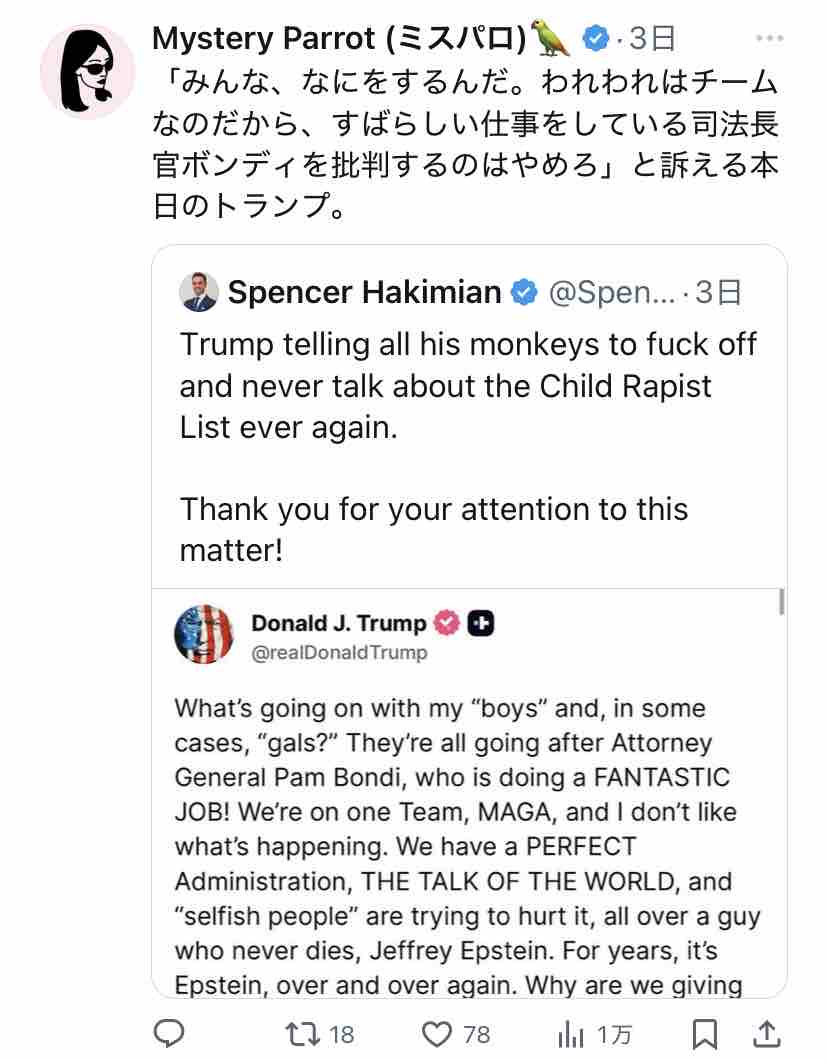The width and height of the screenshot is (828, 1061).
Task: Bookmark this post
Action: click(704, 1034)
